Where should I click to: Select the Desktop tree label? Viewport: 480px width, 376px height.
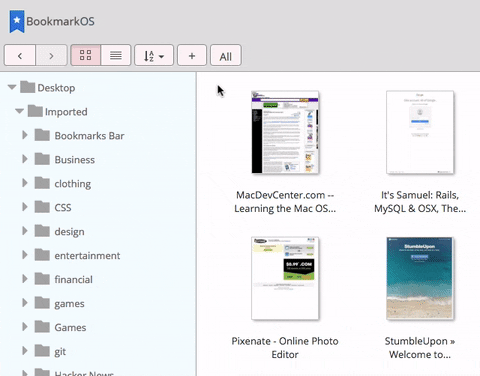(56, 88)
